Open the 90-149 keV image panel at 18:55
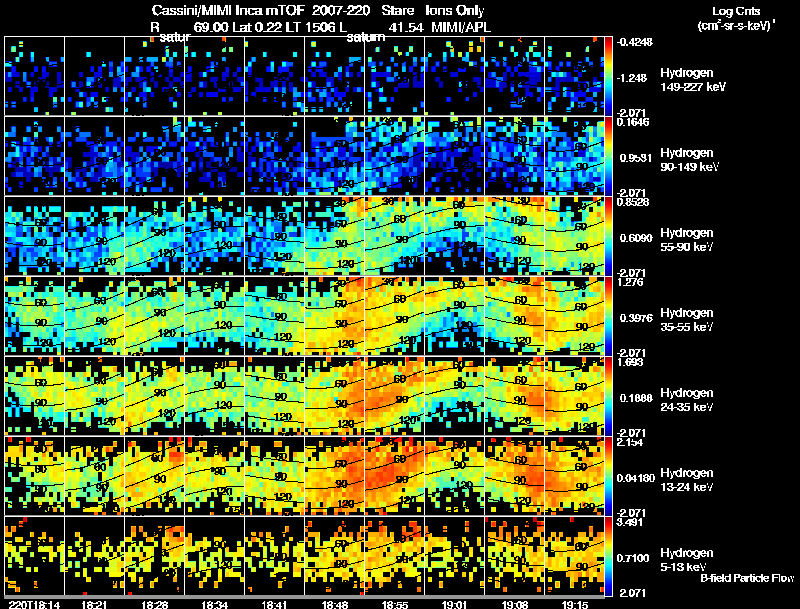This screenshot has width=800, height=609. point(395,156)
